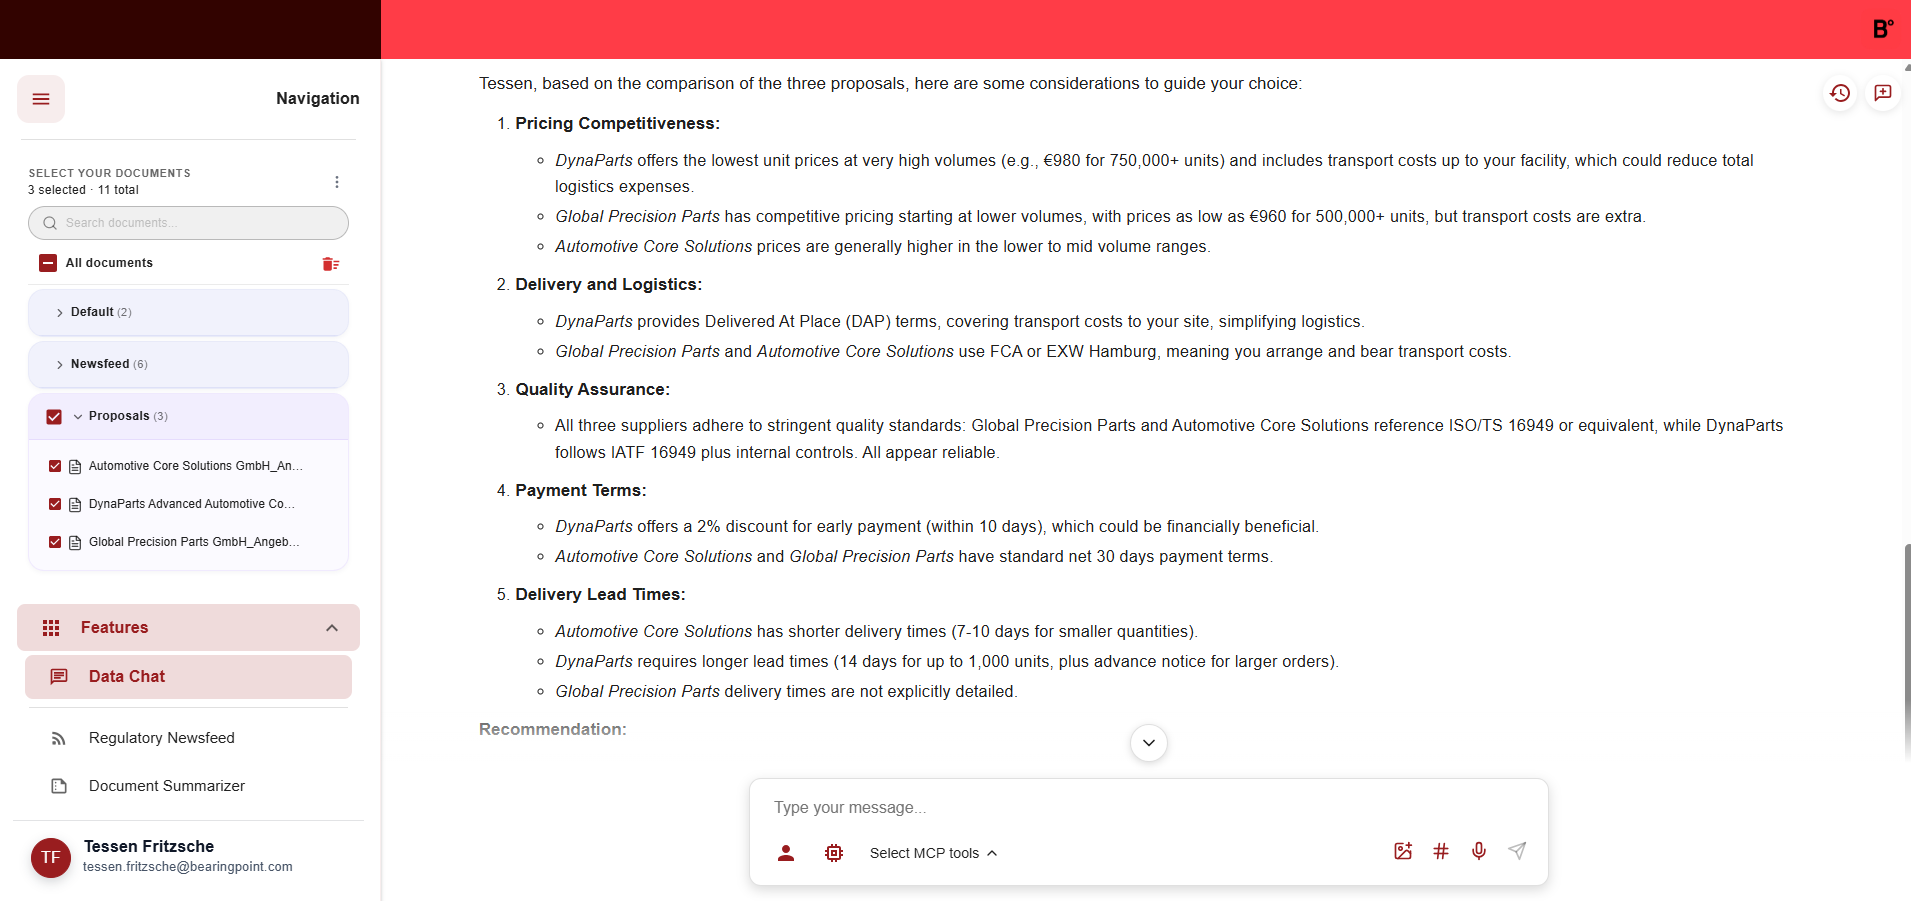
Task: Click the persona person icon
Action: 786,853
